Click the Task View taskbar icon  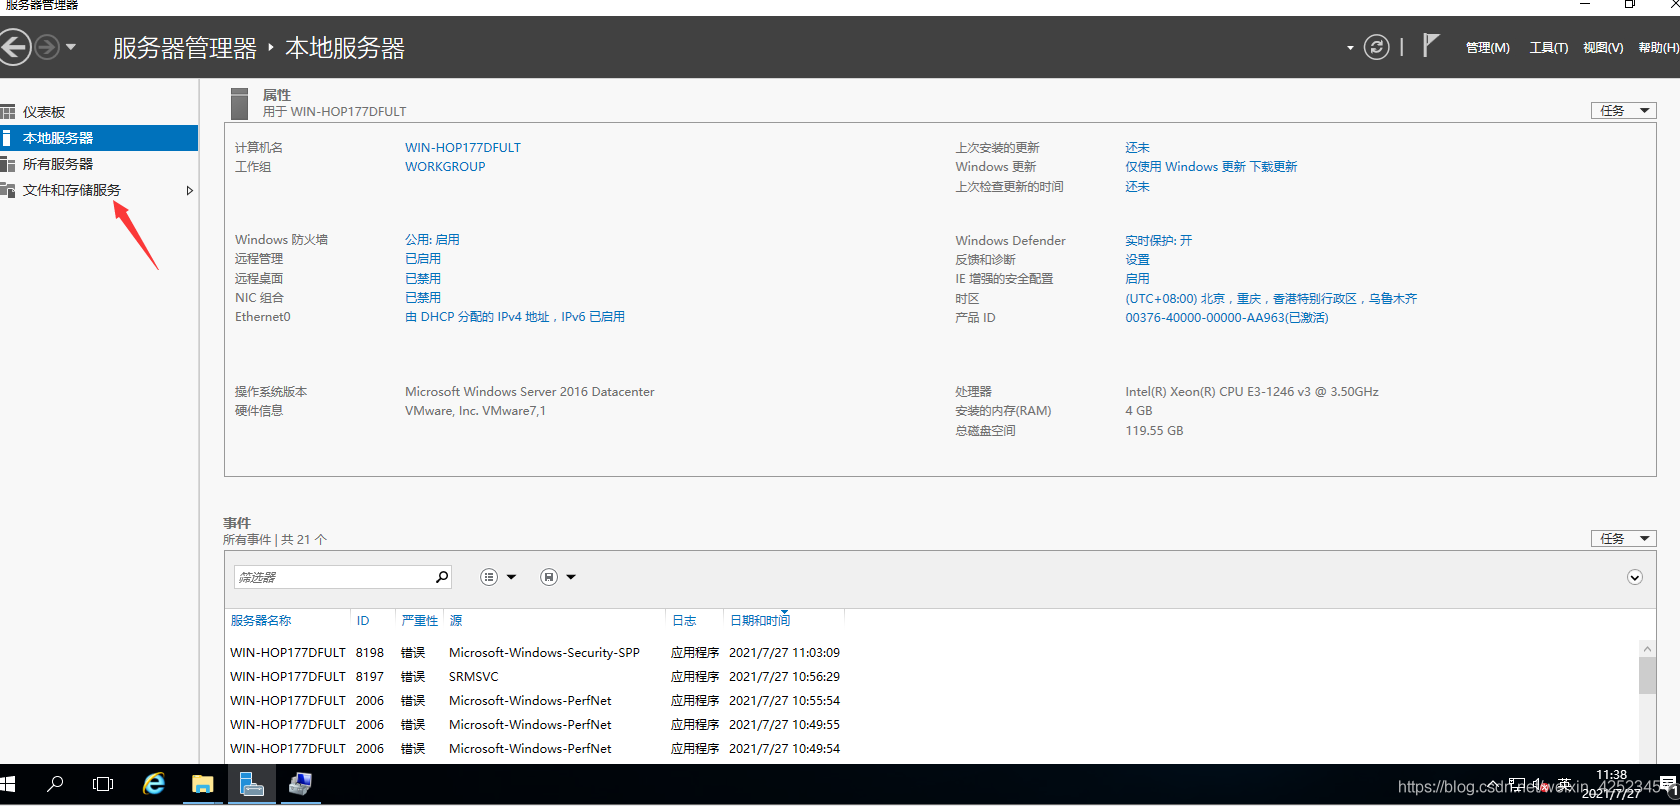pos(103,784)
